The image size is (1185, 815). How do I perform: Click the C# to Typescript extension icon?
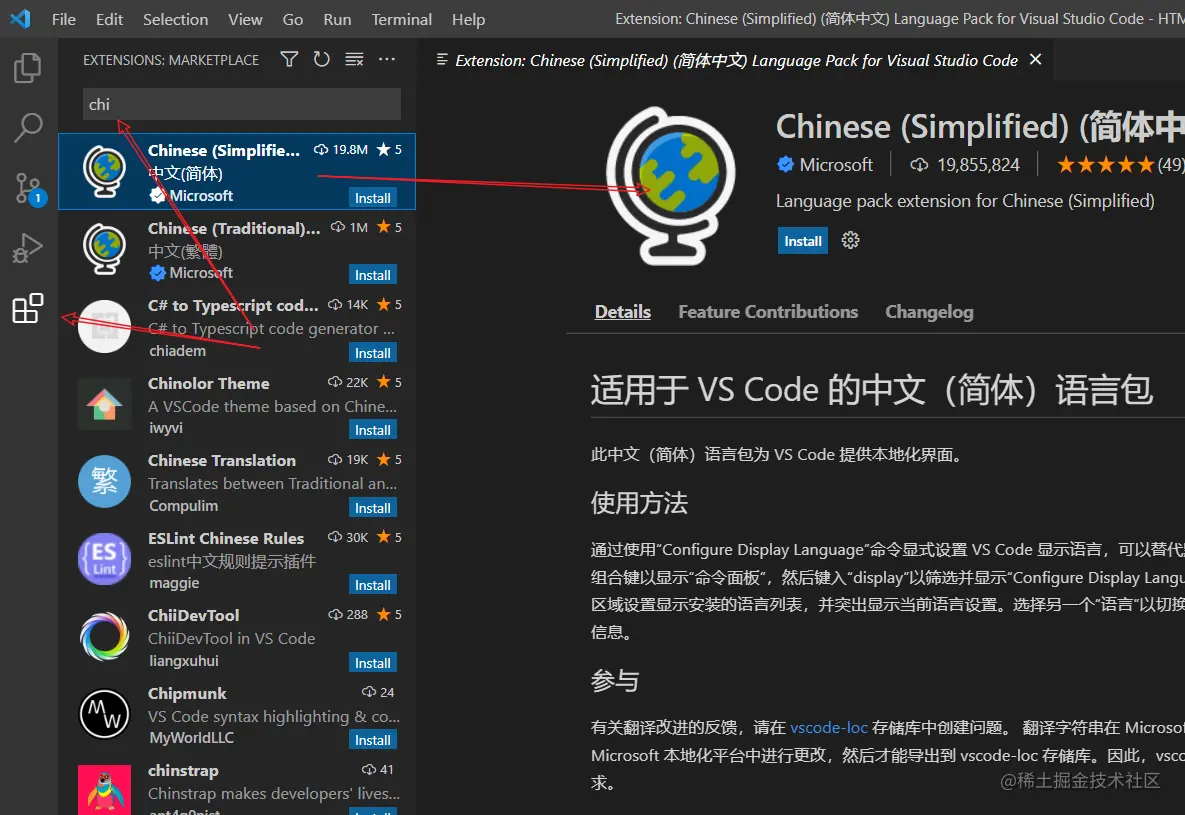104,327
